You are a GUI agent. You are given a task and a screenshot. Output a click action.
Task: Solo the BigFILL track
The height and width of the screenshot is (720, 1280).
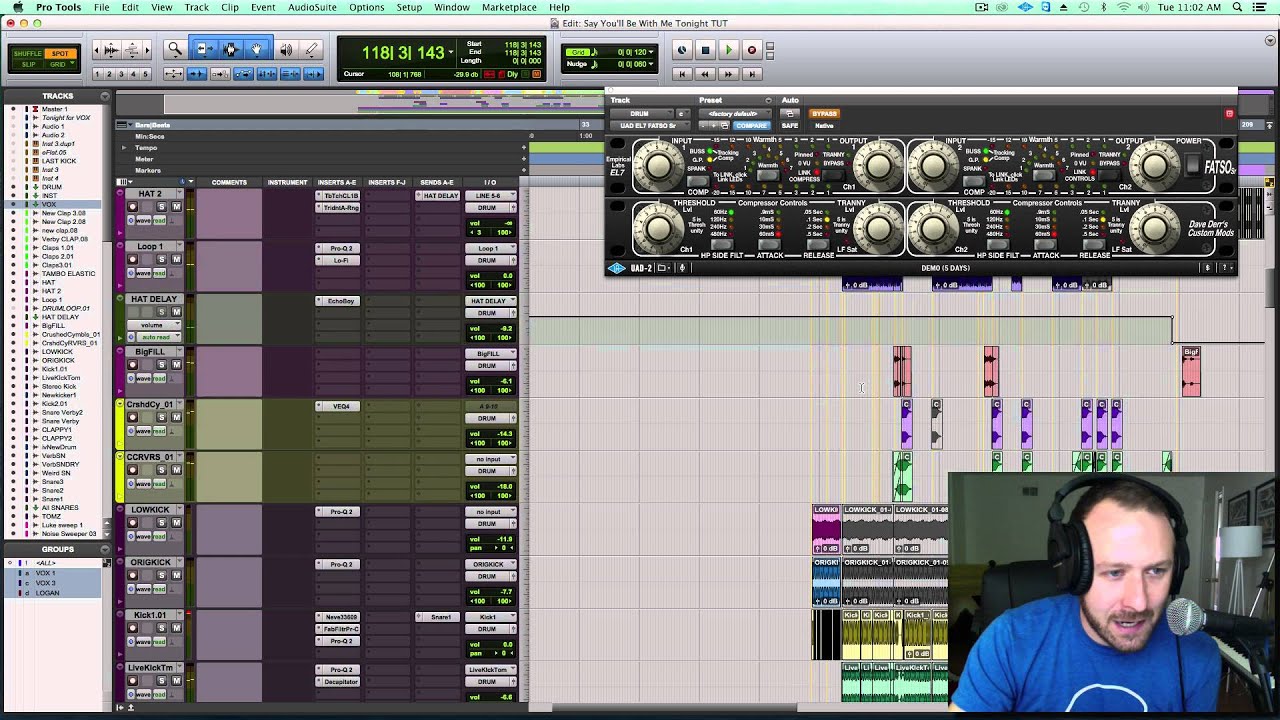tap(162, 365)
